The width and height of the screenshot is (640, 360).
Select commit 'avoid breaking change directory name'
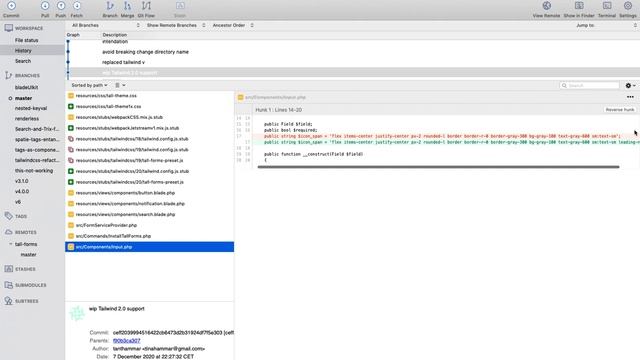pyautogui.click(x=145, y=52)
